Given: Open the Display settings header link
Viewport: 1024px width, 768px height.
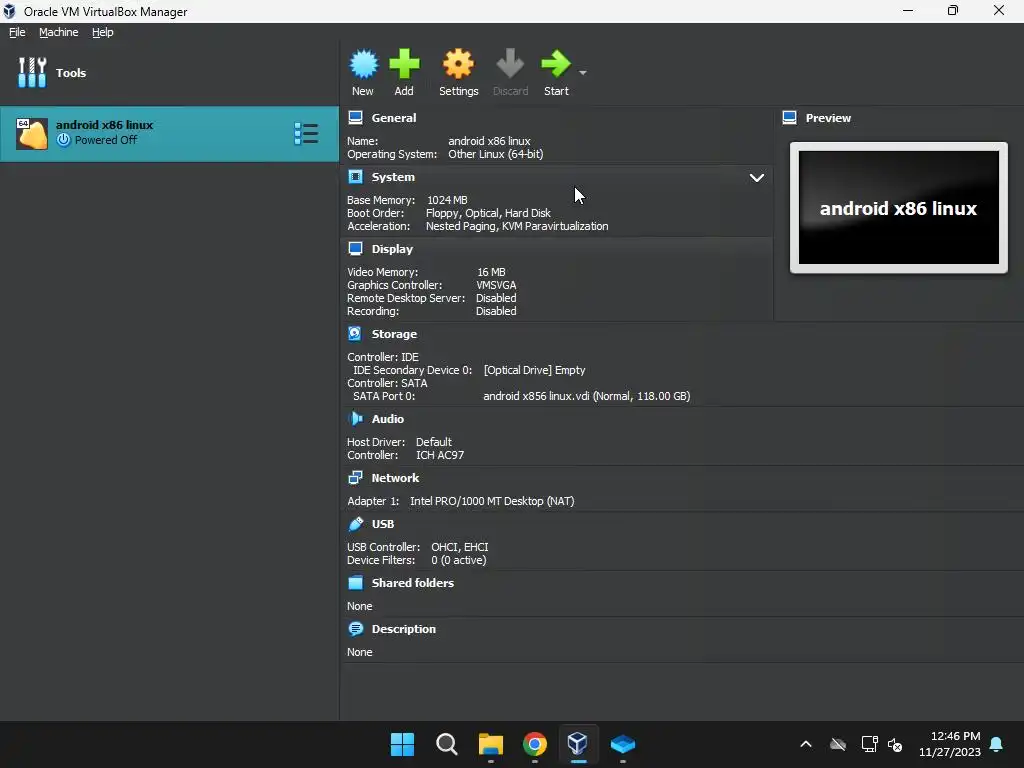Looking at the screenshot, I should (x=392, y=249).
